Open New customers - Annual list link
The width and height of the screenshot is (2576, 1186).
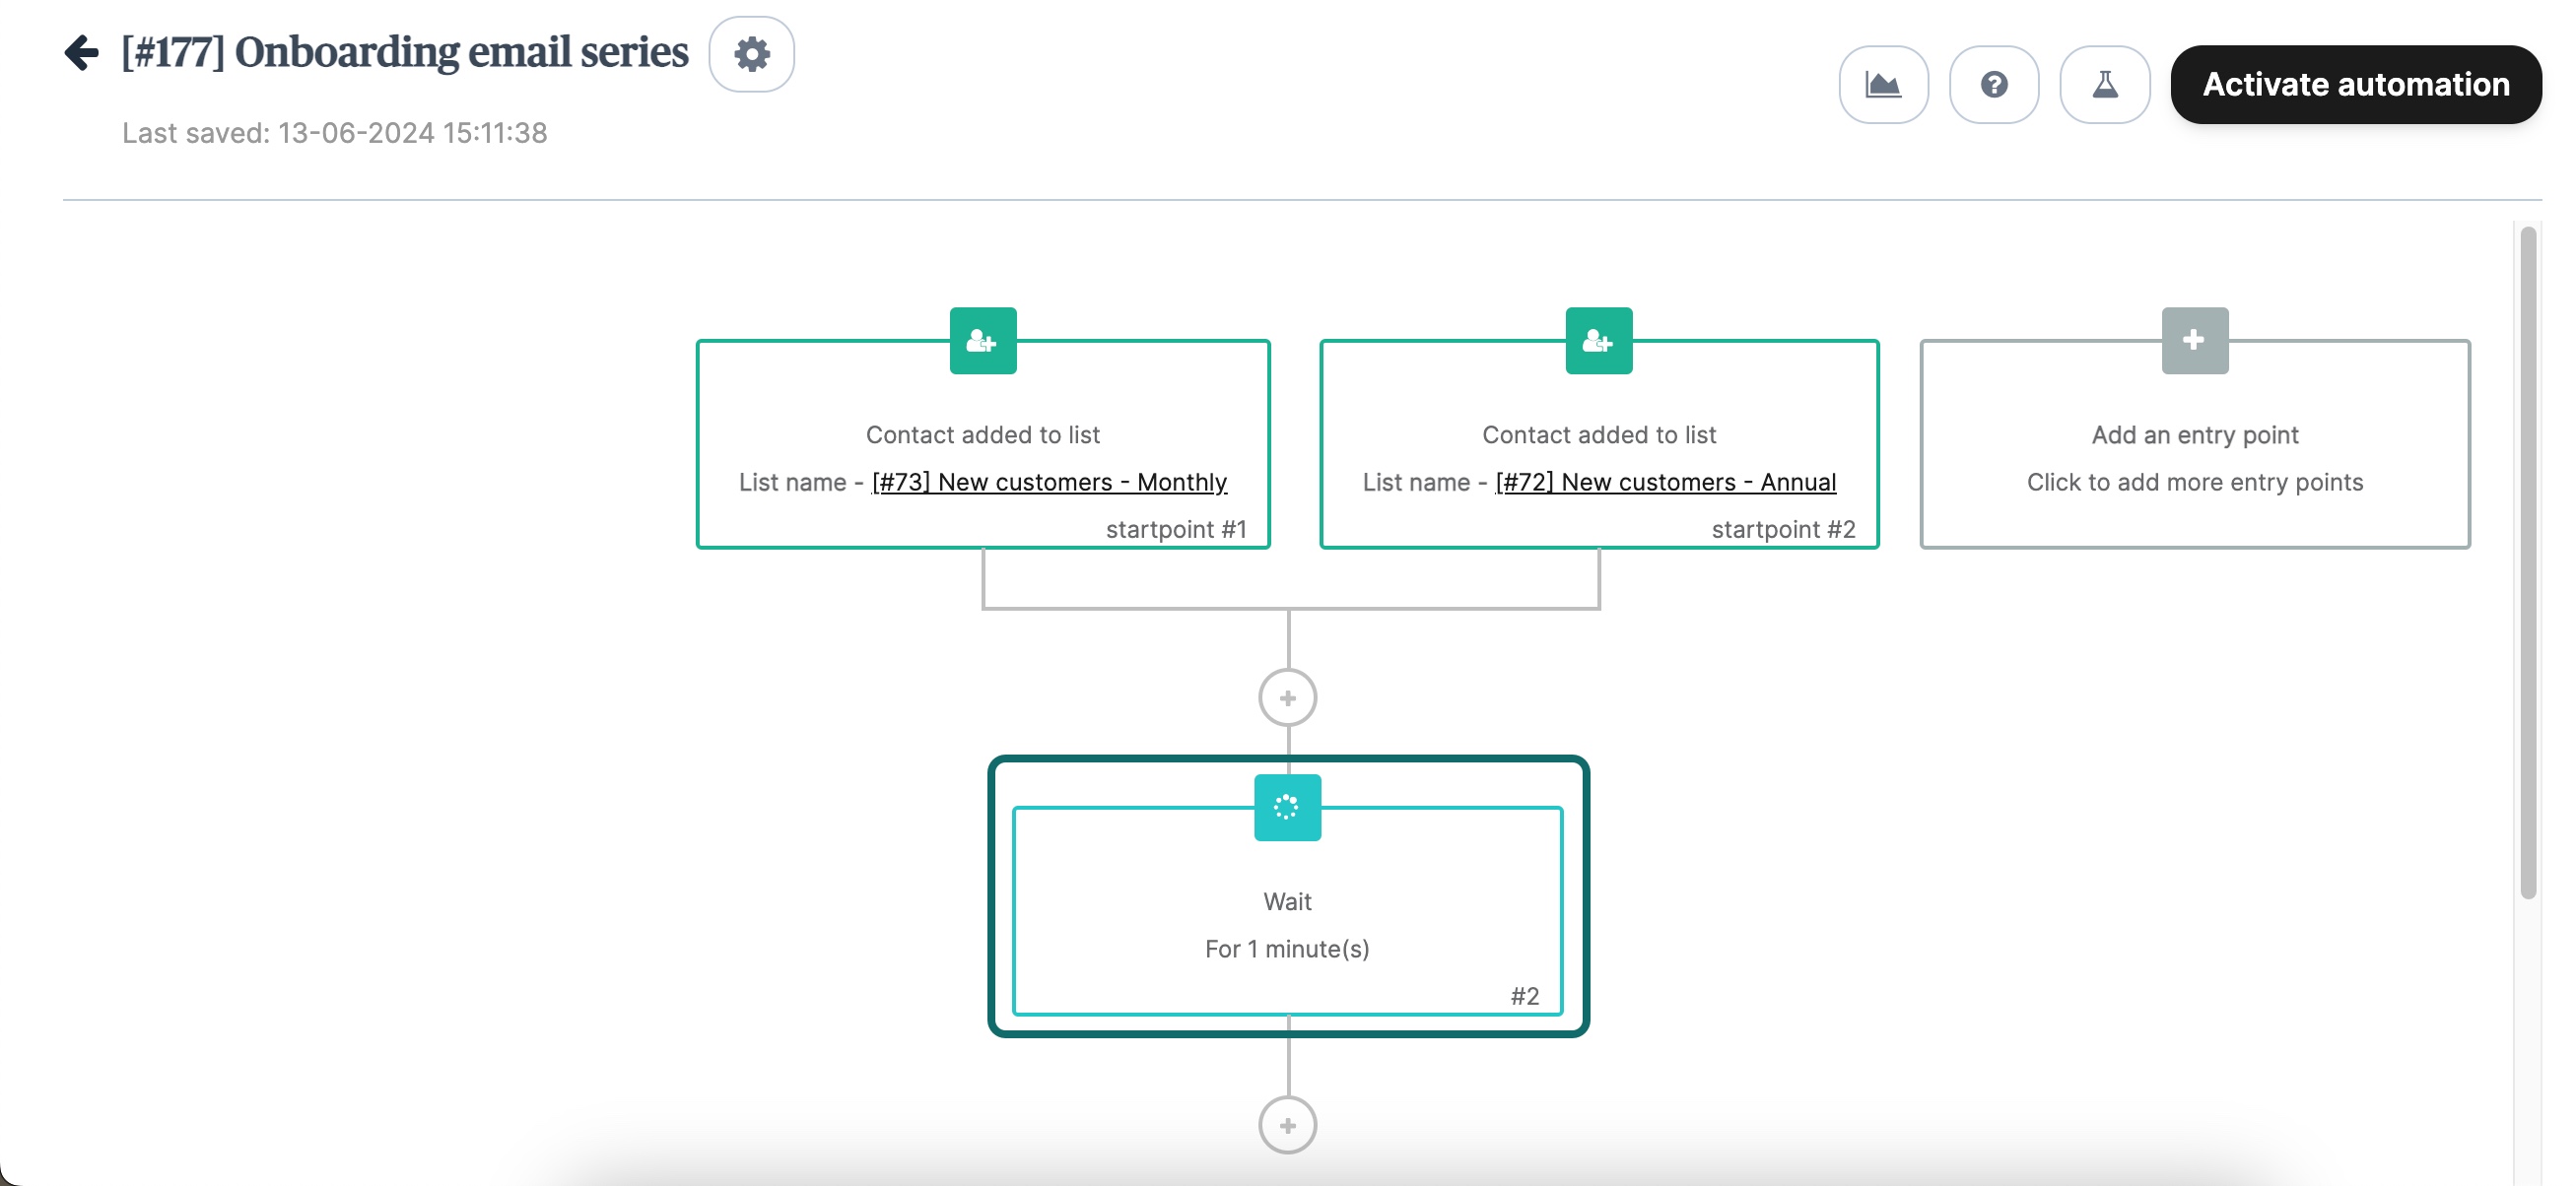click(x=1665, y=482)
